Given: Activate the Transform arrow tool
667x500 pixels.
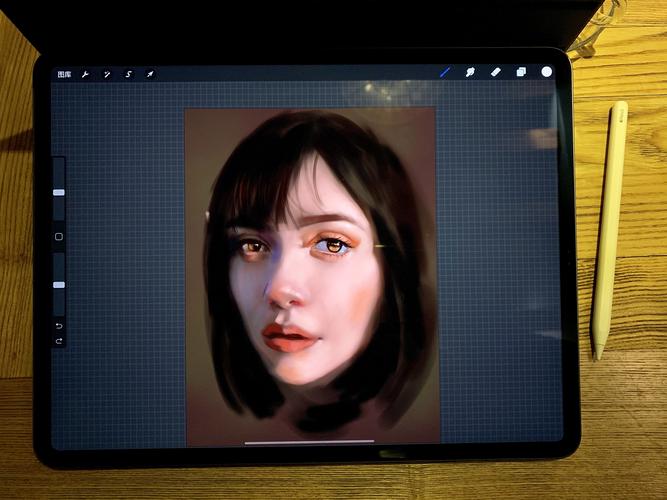Looking at the screenshot, I should click(150, 74).
